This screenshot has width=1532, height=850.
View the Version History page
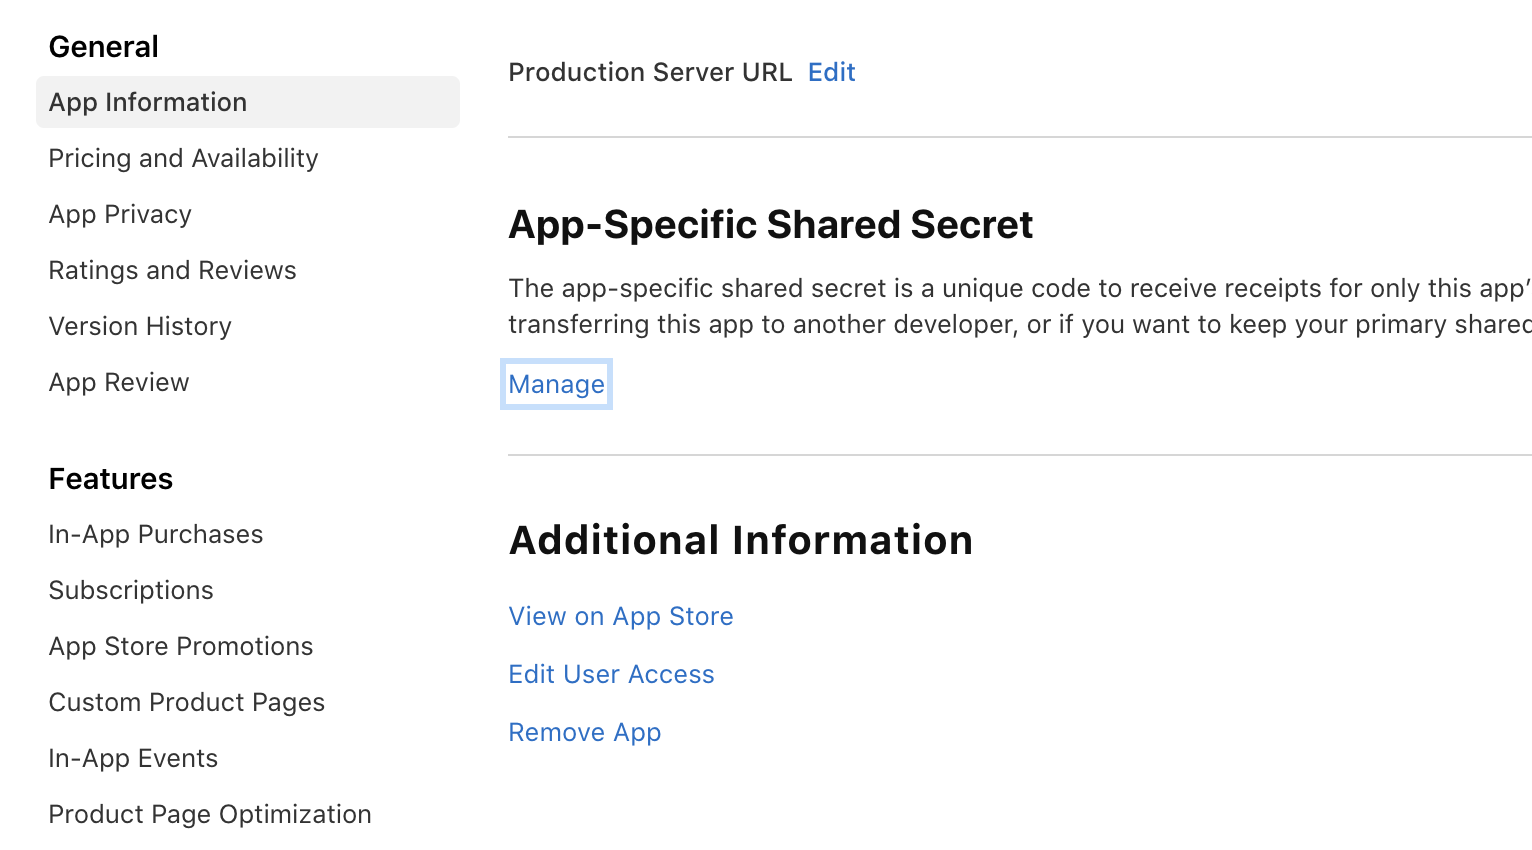[140, 326]
